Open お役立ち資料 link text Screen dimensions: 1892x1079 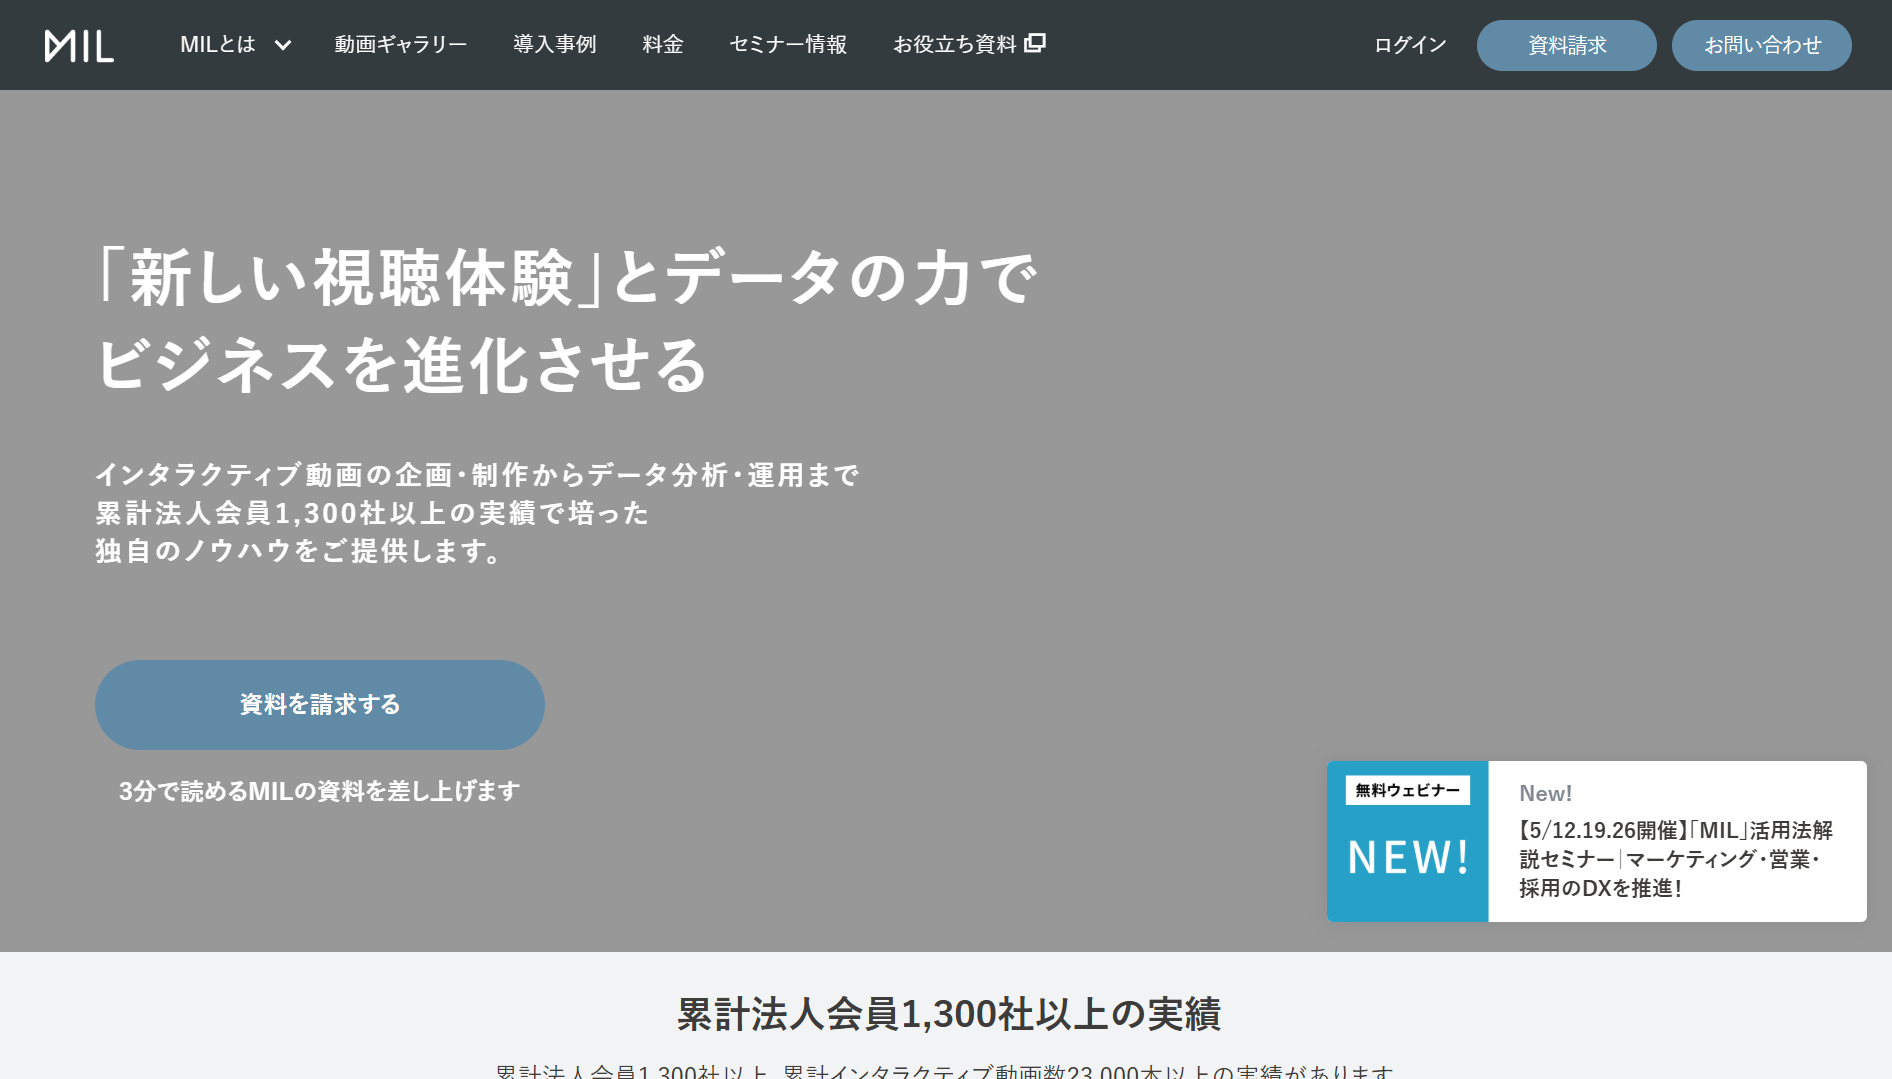click(x=955, y=44)
